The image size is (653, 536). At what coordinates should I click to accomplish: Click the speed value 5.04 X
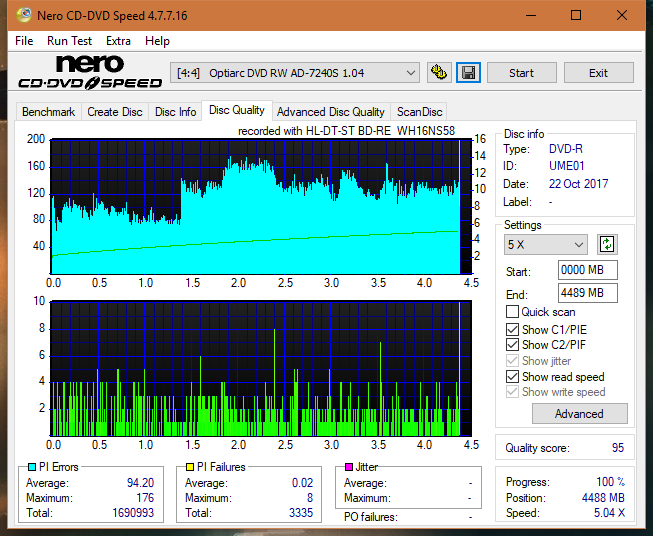coord(609,513)
